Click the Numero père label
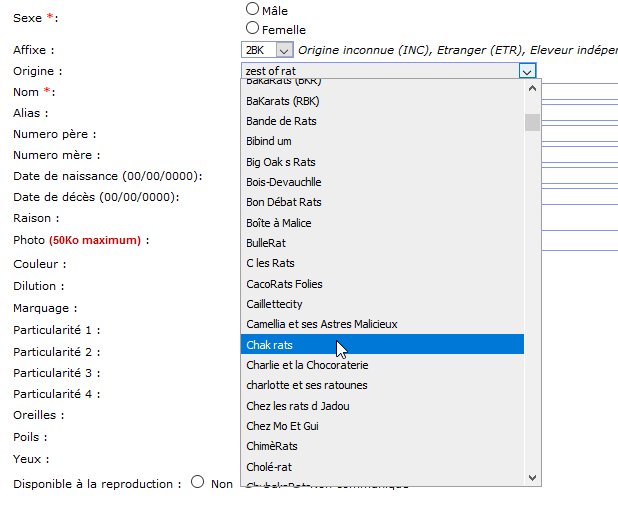The width and height of the screenshot is (618, 506). [55, 134]
